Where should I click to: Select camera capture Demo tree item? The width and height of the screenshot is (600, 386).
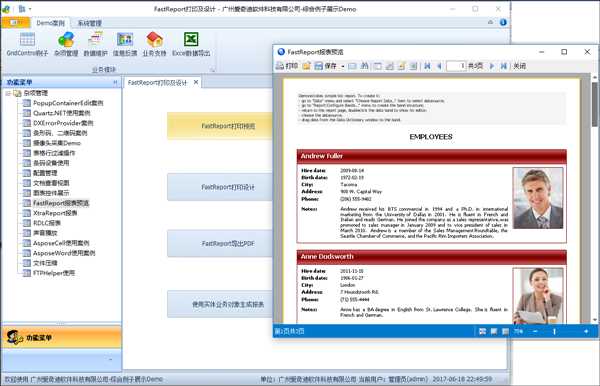click(57, 143)
